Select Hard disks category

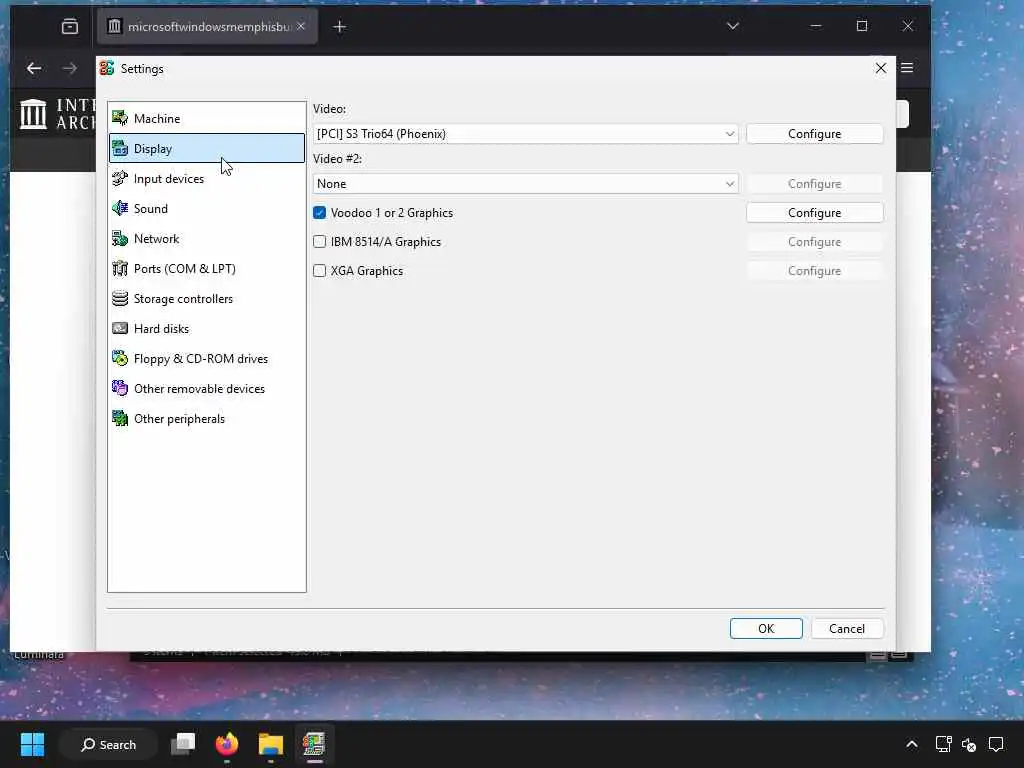(x=207, y=328)
